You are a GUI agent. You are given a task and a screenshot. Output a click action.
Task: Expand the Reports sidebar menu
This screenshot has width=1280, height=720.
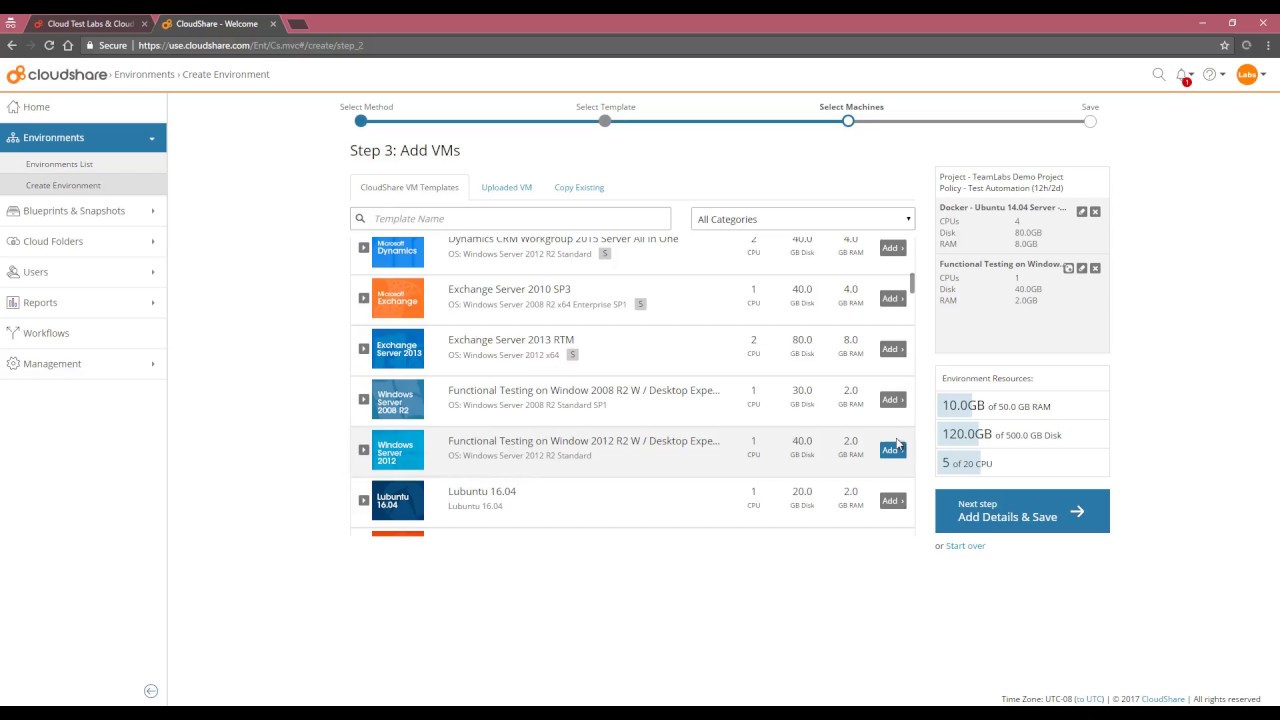click(x=83, y=302)
